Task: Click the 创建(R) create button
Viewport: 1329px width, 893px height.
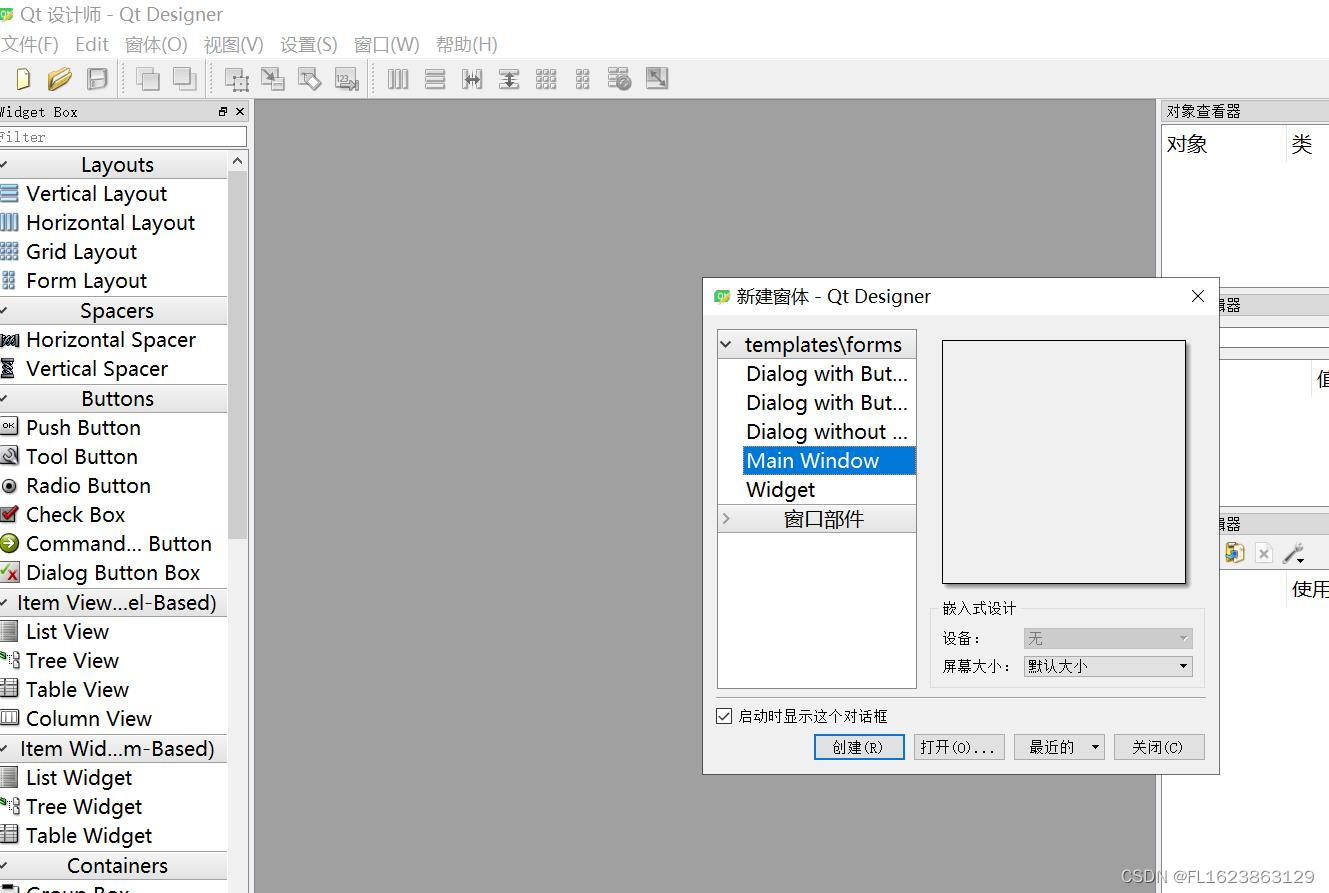Action: pyautogui.click(x=859, y=747)
